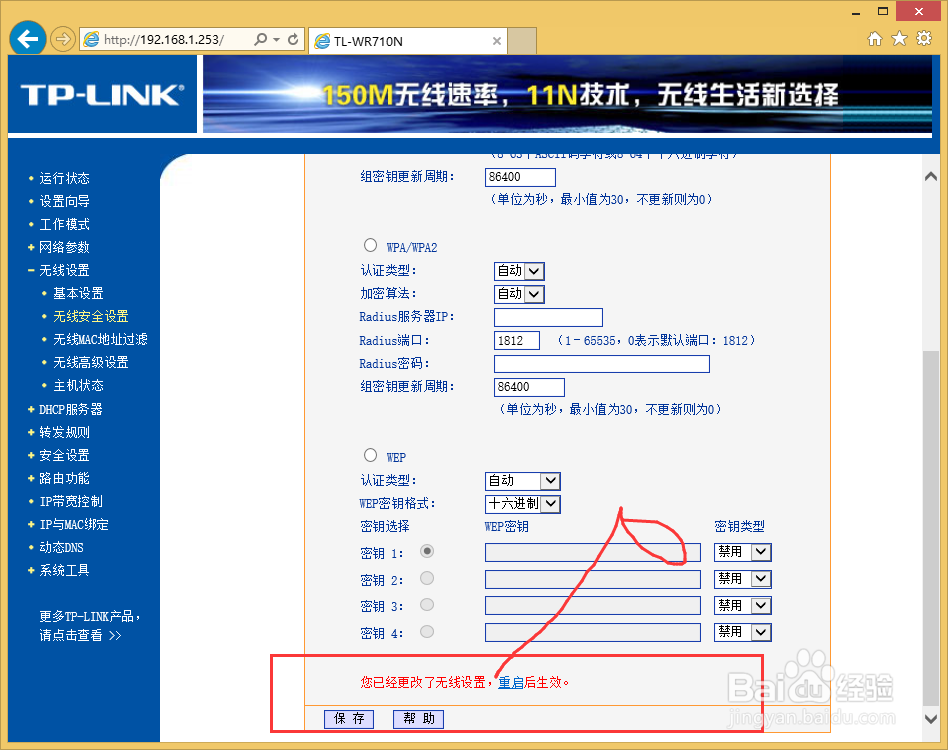Choose key 4 radio button
The image size is (948, 750).
[x=427, y=632]
